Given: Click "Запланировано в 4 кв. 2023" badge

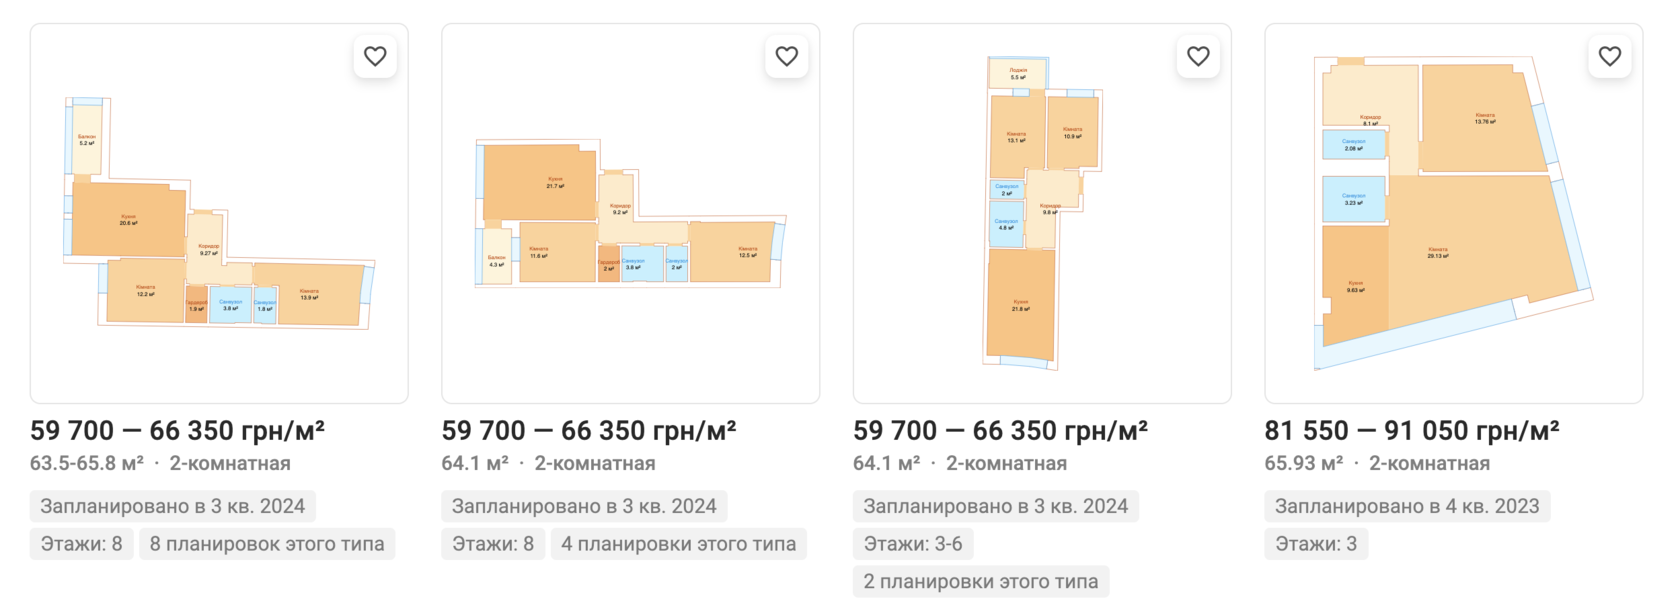Looking at the screenshot, I should [1407, 506].
